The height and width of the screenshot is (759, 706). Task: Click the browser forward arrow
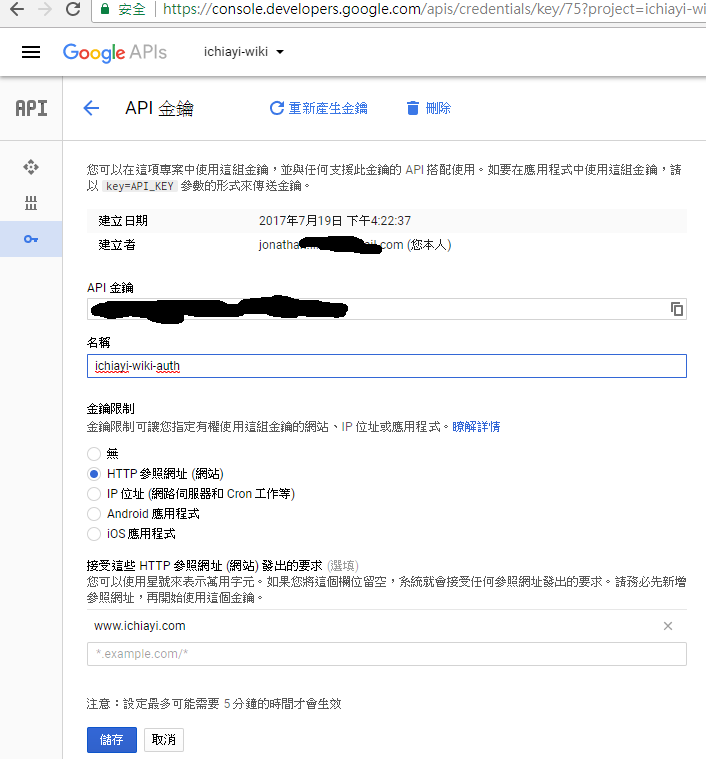(45, 9)
